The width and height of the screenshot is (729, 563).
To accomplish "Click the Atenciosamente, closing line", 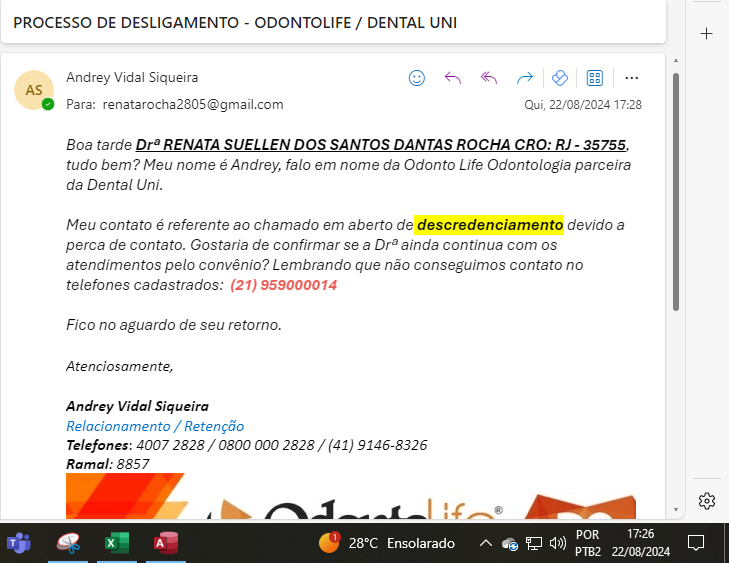I will [x=119, y=366].
